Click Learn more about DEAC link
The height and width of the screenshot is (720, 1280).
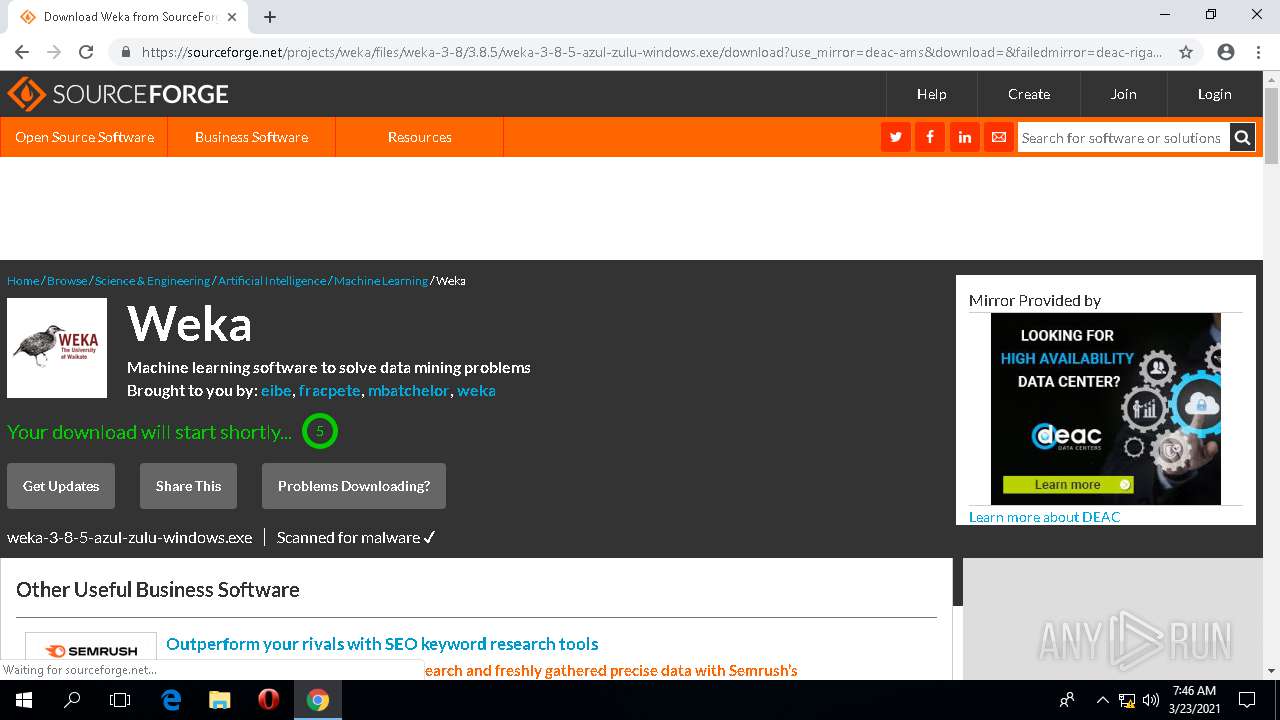pos(1044,517)
